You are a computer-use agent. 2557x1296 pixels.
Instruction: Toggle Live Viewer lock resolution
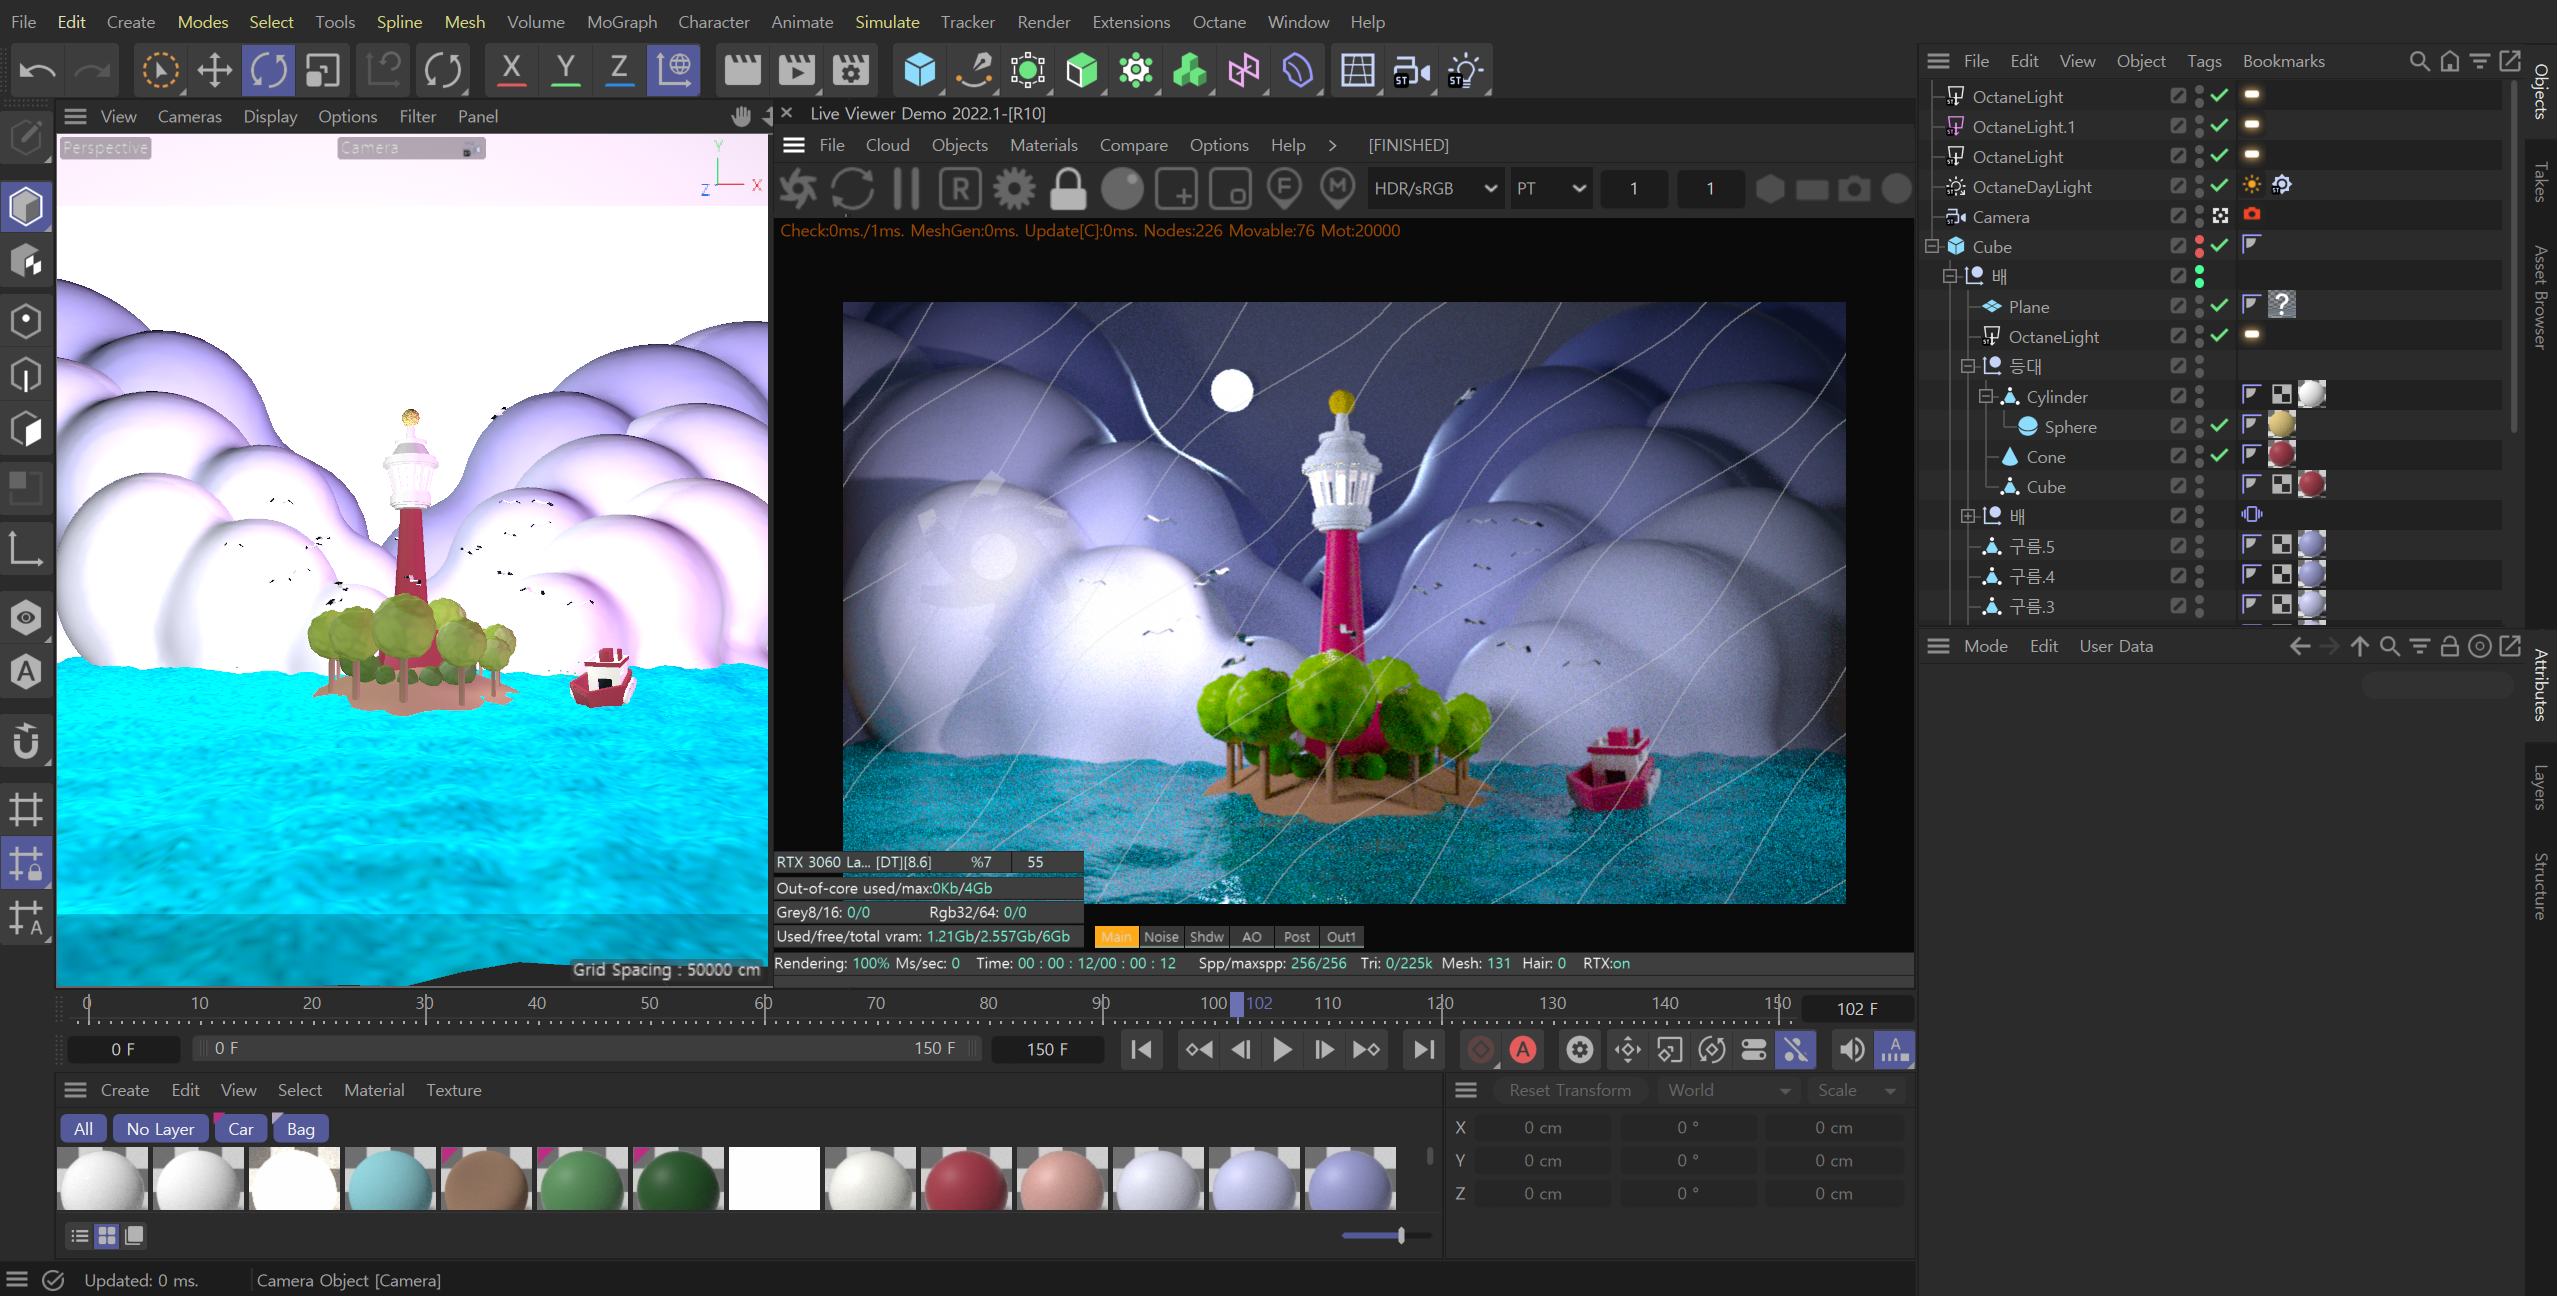[1068, 188]
